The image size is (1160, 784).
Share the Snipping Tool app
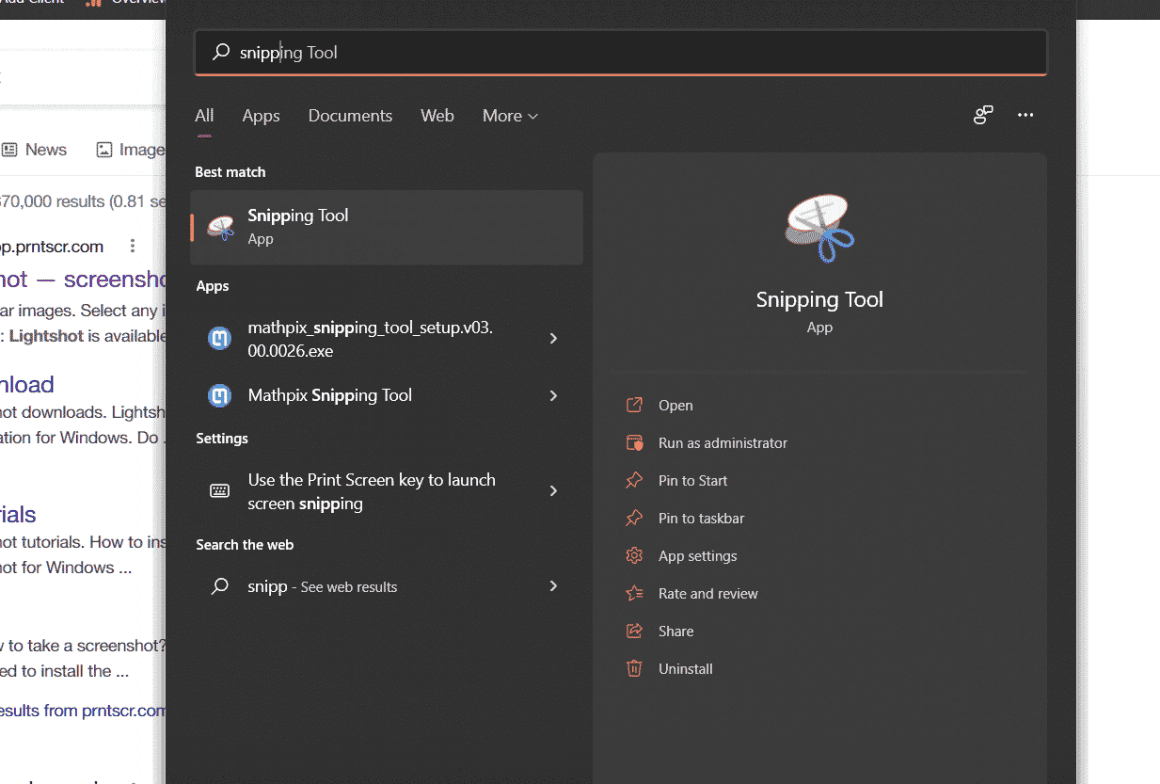pos(676,631)
